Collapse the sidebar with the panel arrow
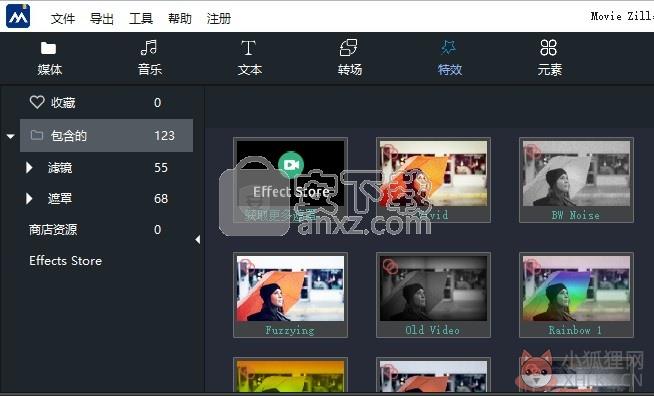The height and width of the screenshot is (396, 654). [x=198, y=240]
